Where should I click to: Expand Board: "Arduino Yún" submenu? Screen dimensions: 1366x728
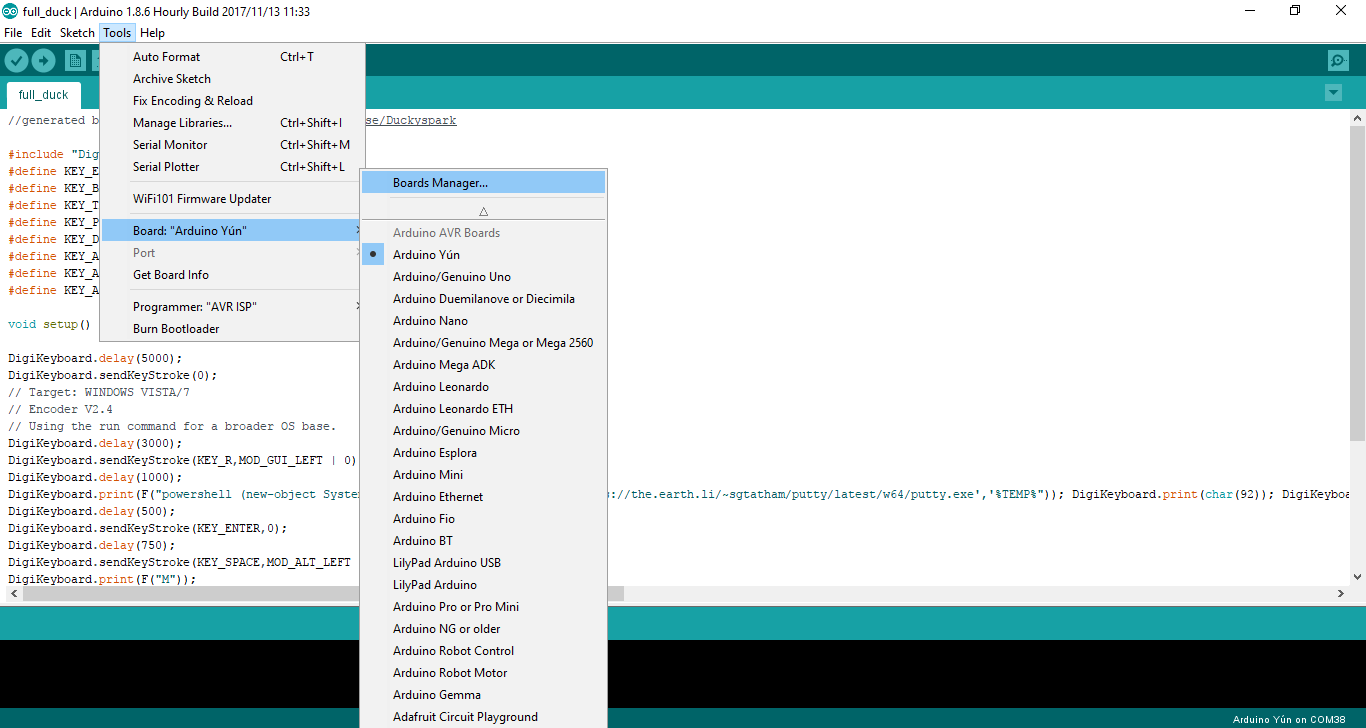pyautogui.click(x=232, y=231)
